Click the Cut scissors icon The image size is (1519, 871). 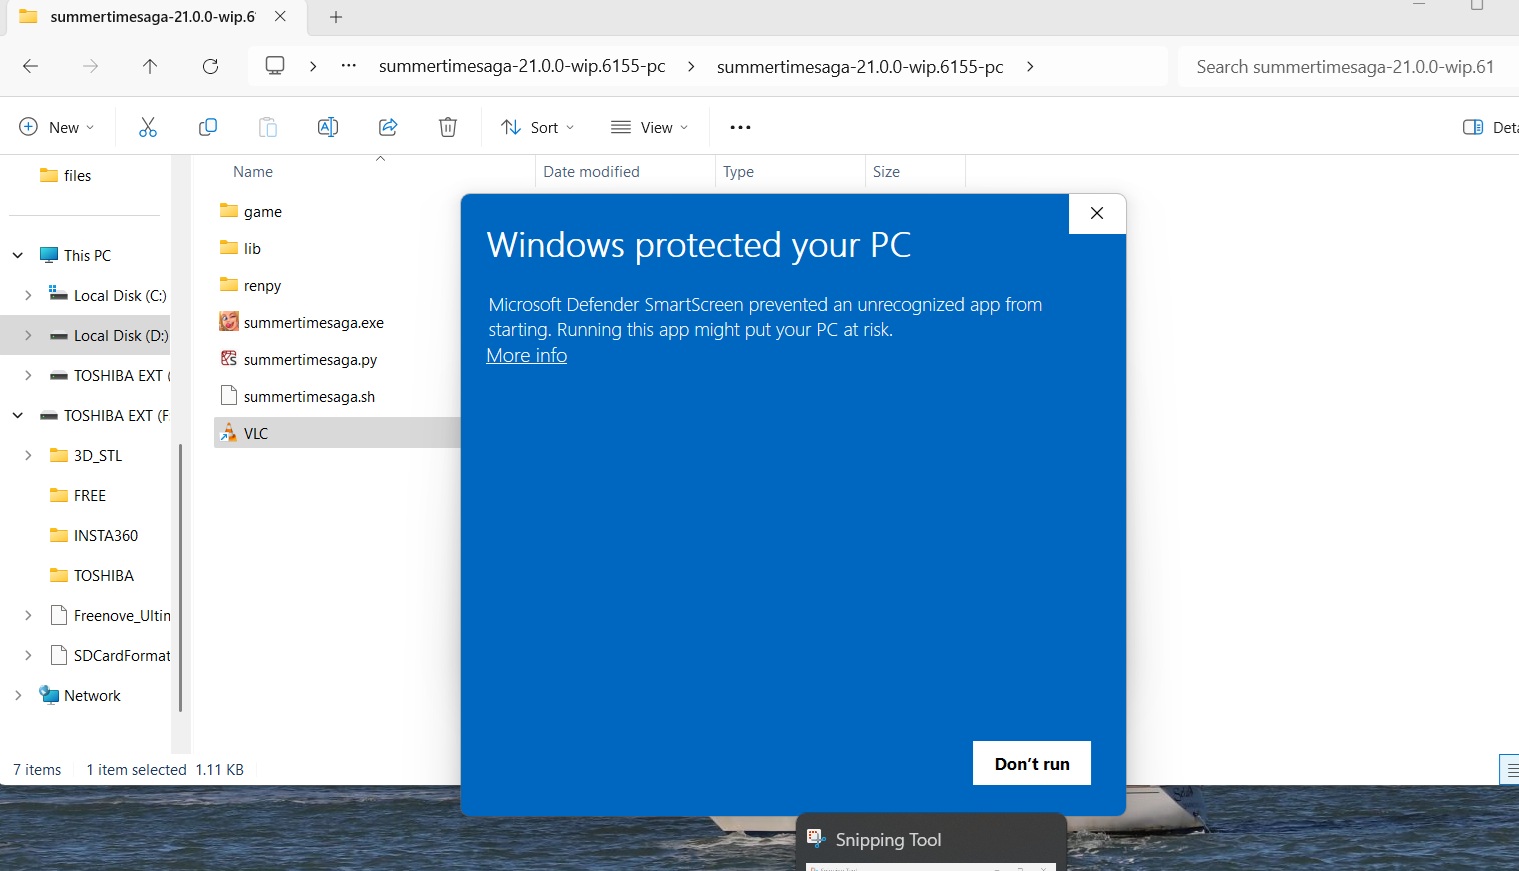click(x=148, y=127)
